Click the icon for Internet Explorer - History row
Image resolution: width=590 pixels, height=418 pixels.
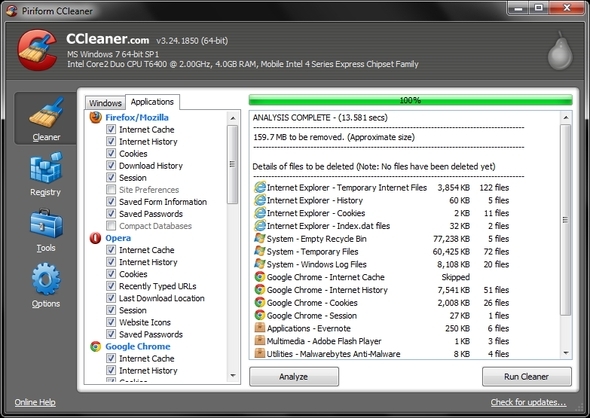[x=260, y=200]
